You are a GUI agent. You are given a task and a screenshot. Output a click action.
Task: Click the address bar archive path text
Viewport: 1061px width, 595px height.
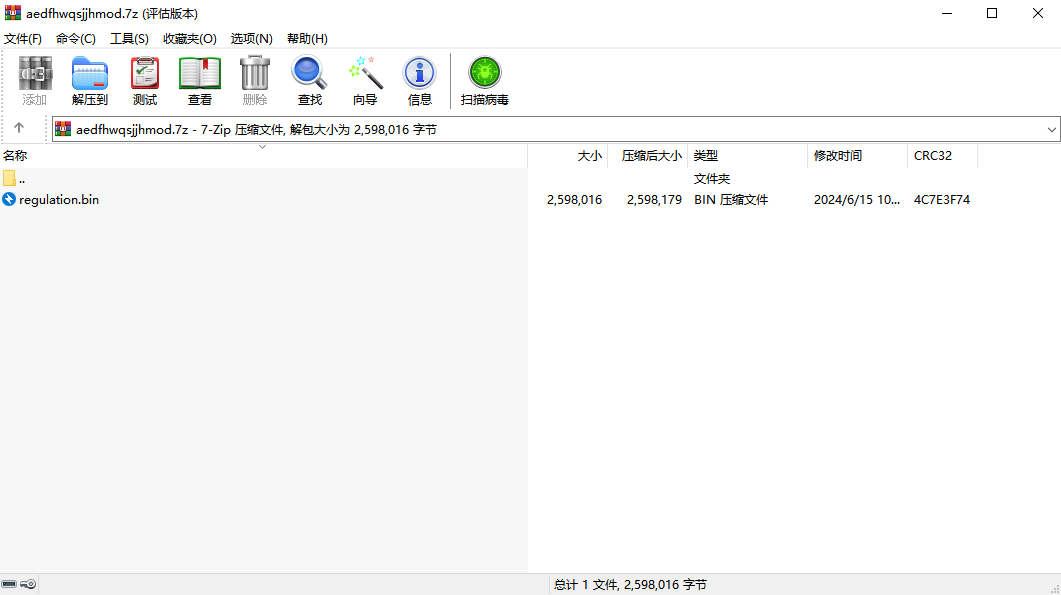pyautogui.click(x=256, y=129)
